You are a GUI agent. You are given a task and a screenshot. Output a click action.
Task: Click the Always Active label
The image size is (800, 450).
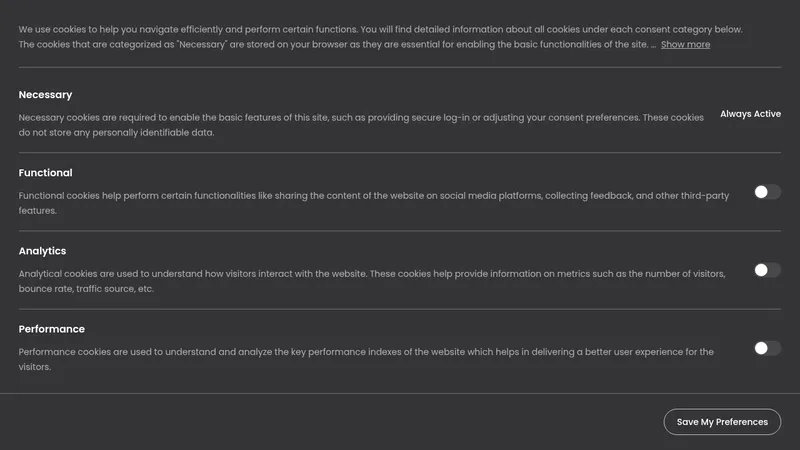pyautogui.click(x=751, y=114)
